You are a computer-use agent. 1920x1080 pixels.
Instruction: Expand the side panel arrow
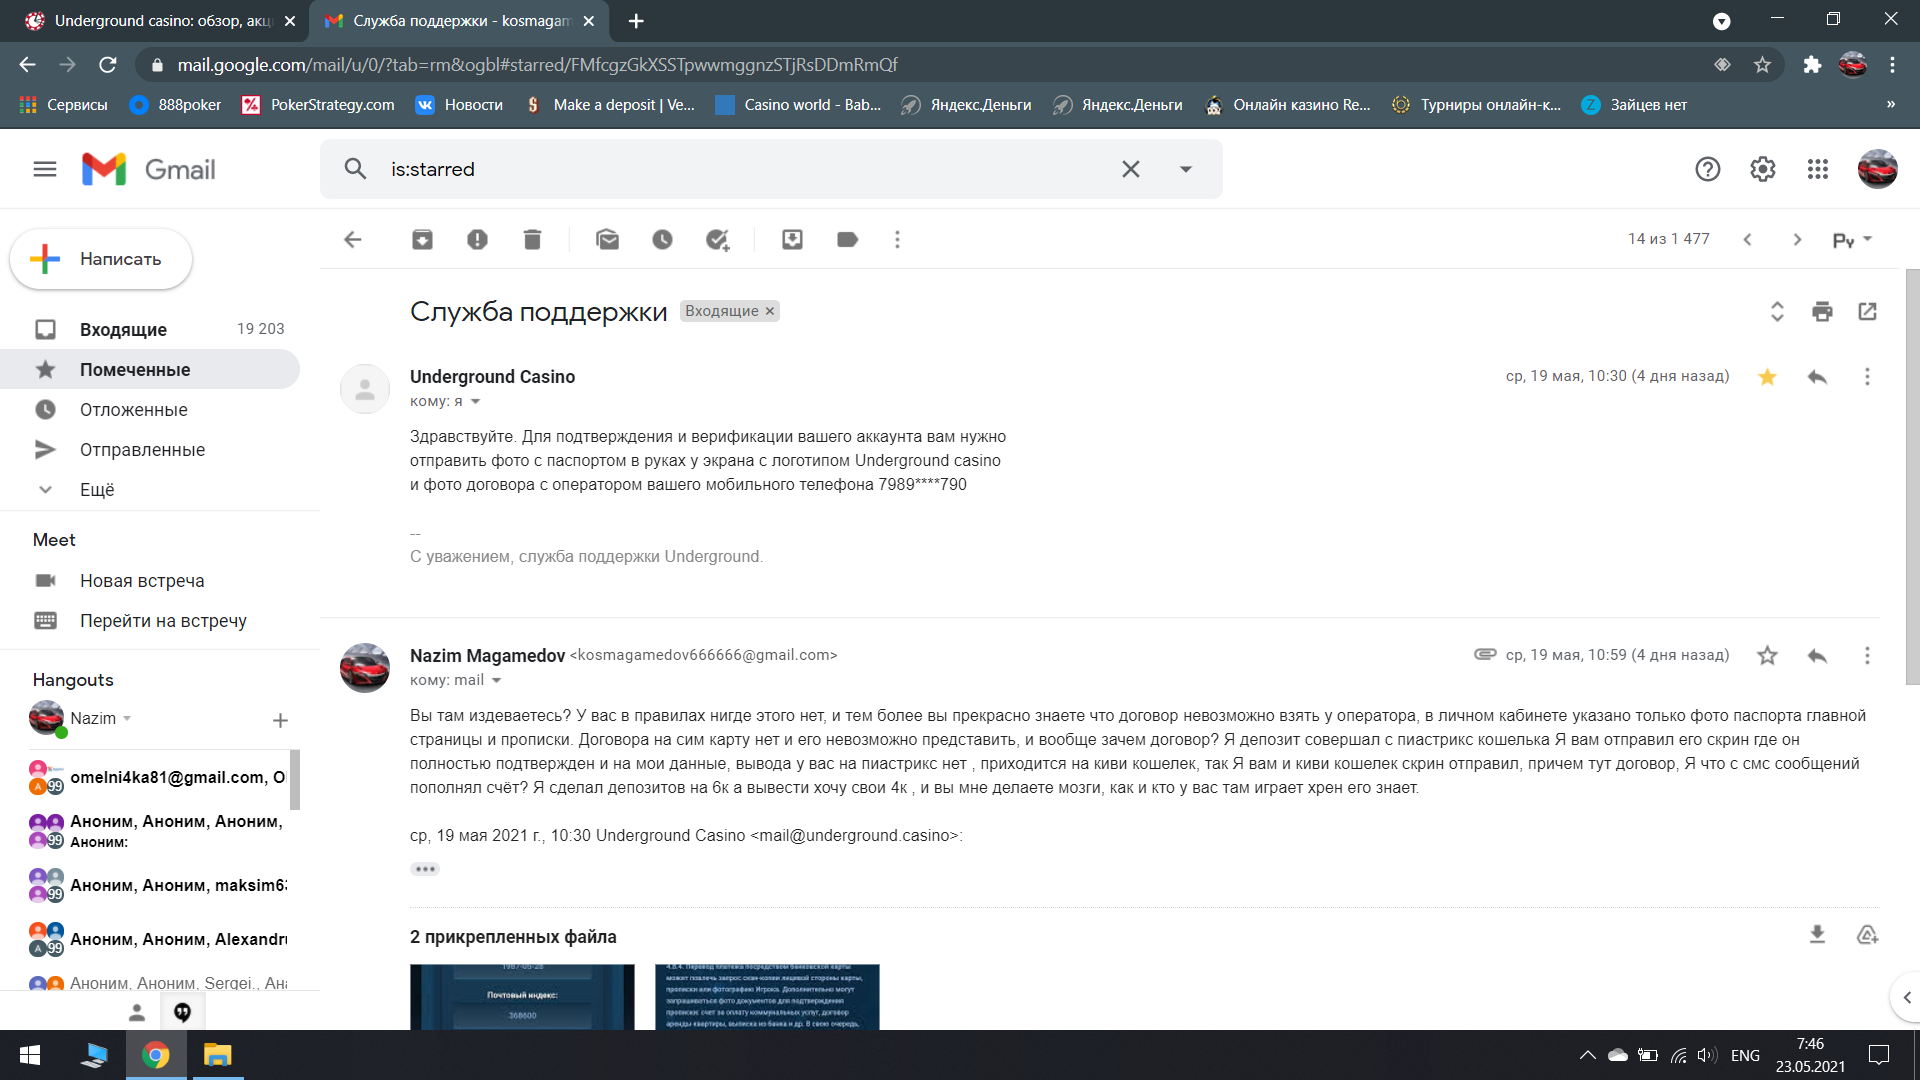(x=1906, y=997)
